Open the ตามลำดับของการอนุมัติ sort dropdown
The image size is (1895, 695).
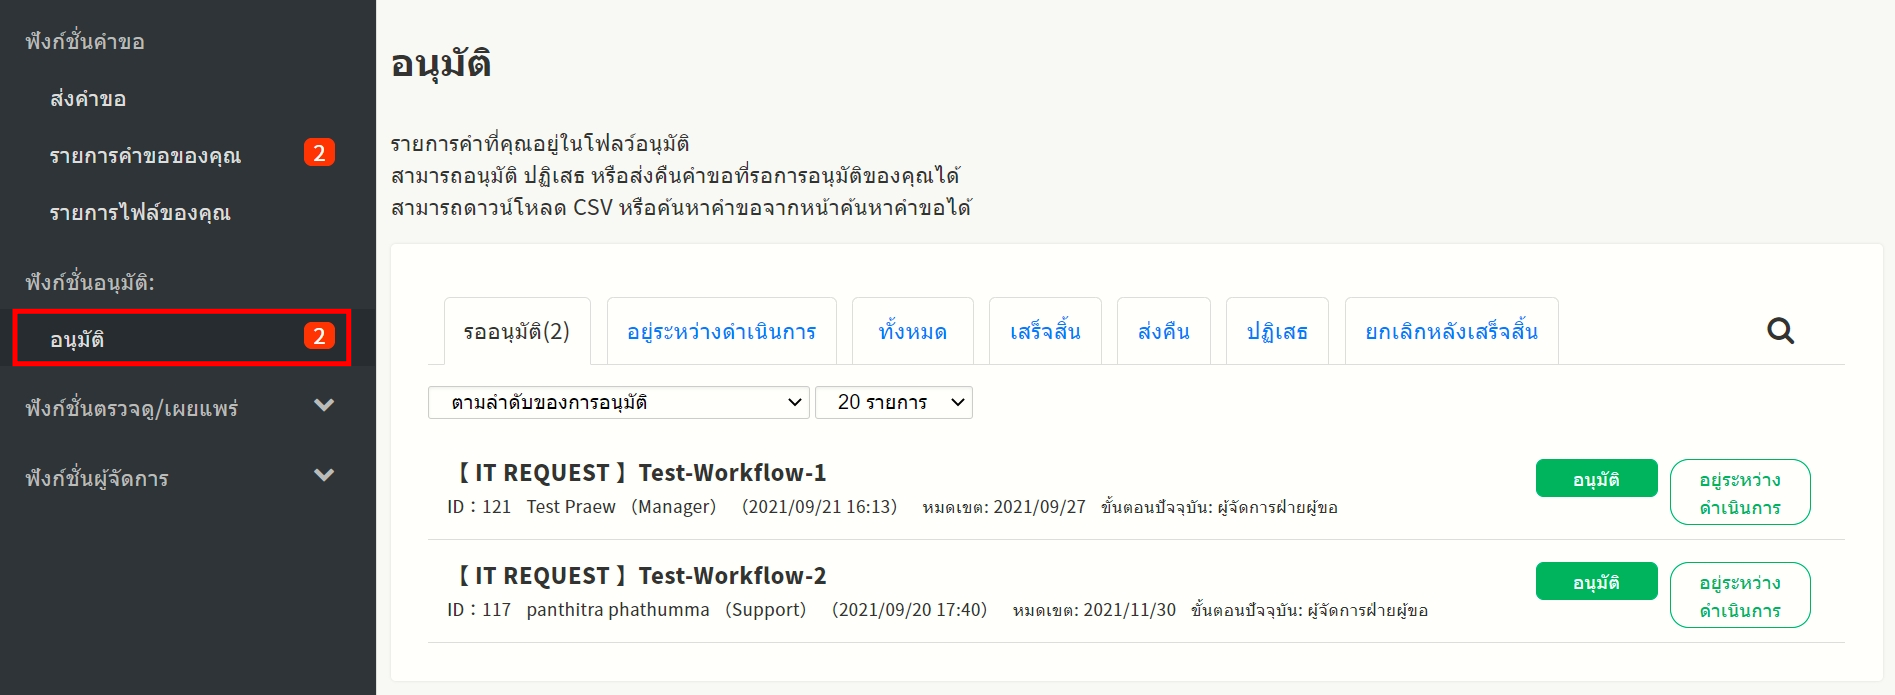click(618, 402)
